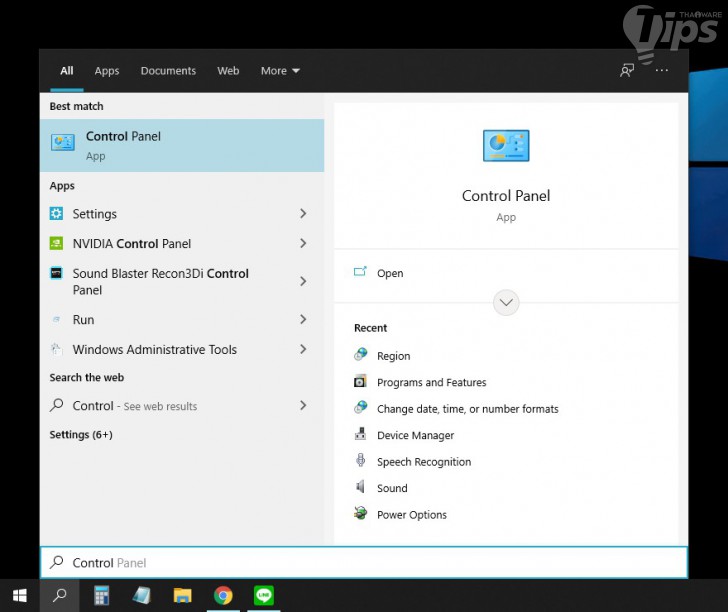Click the Windows Administrative Tools icon
728x612 pixels.
click(56, 349)
